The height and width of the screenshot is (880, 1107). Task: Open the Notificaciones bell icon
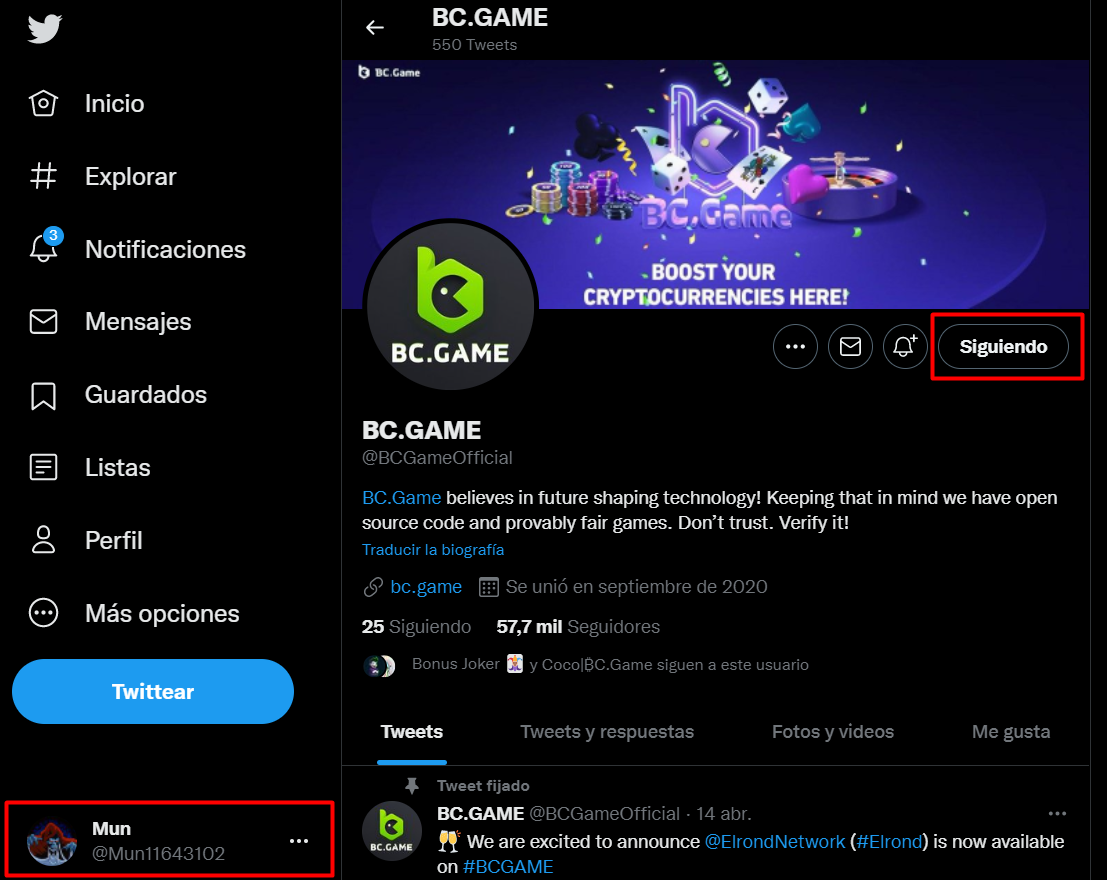(x=44, y=248)
